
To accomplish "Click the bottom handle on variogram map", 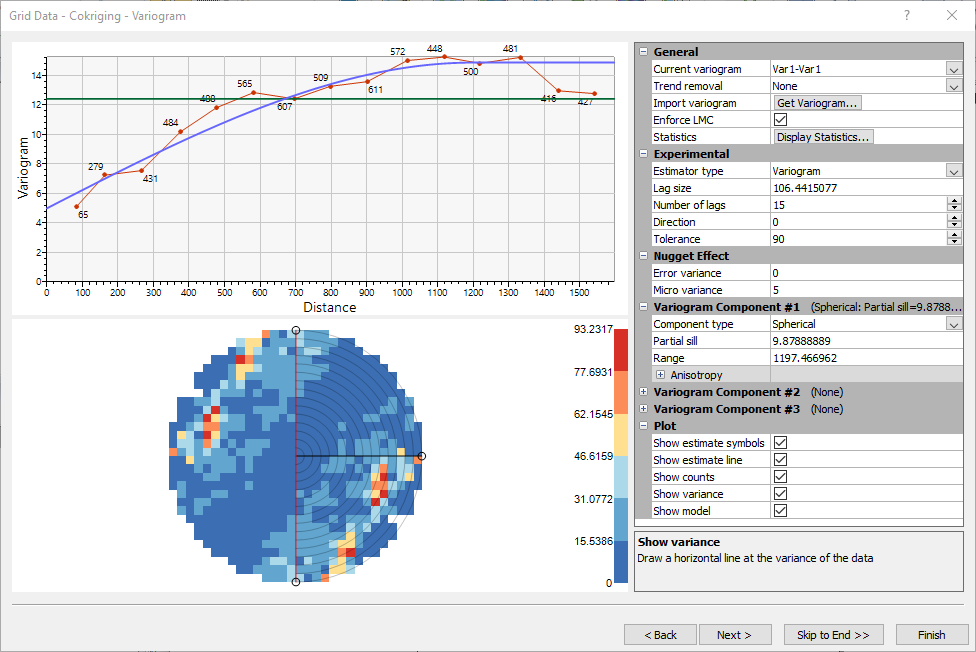I will (296, 582).
